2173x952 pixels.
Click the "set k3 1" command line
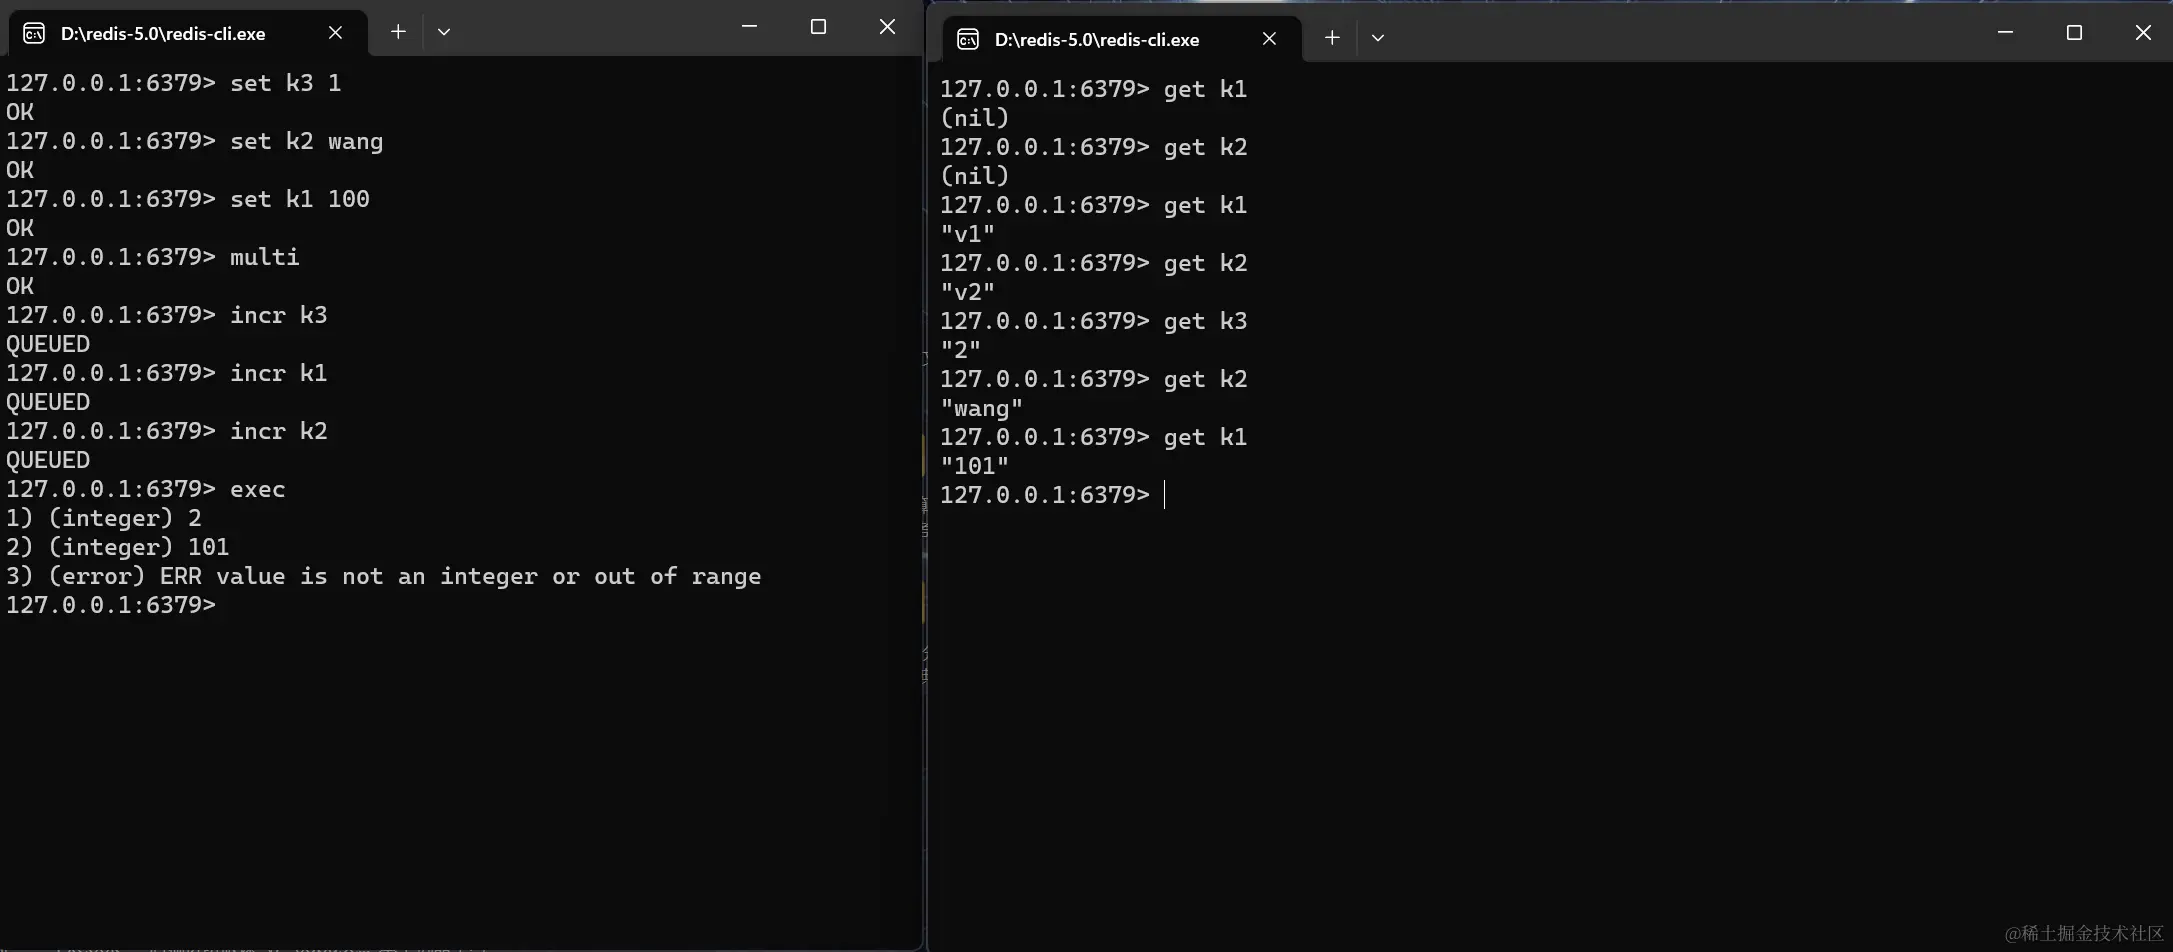(x=174, y=83)
